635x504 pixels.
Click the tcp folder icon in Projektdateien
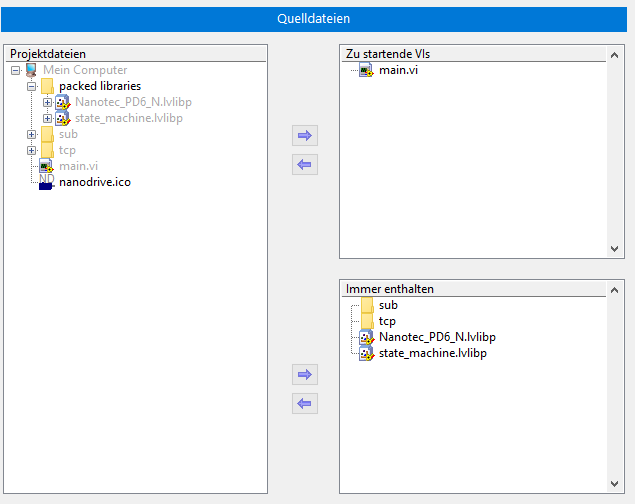[x=47, y=150]
